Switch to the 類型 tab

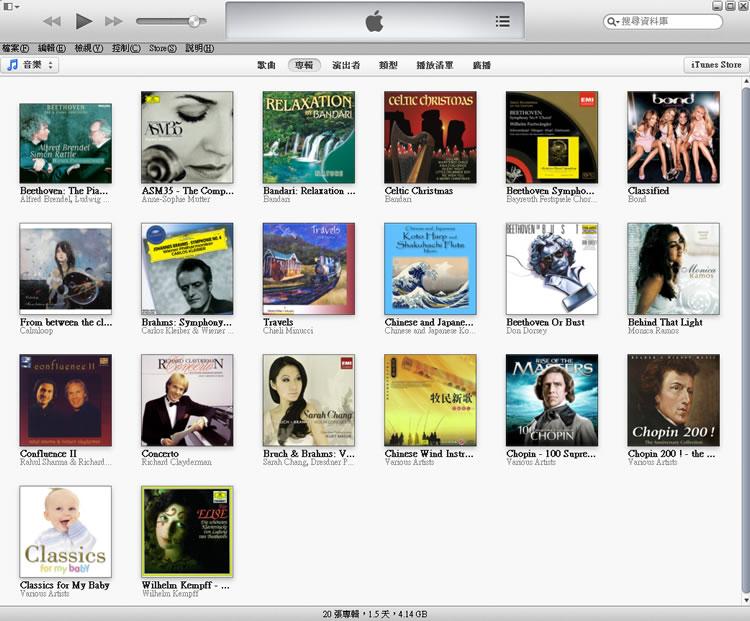(x=388, y=65)
